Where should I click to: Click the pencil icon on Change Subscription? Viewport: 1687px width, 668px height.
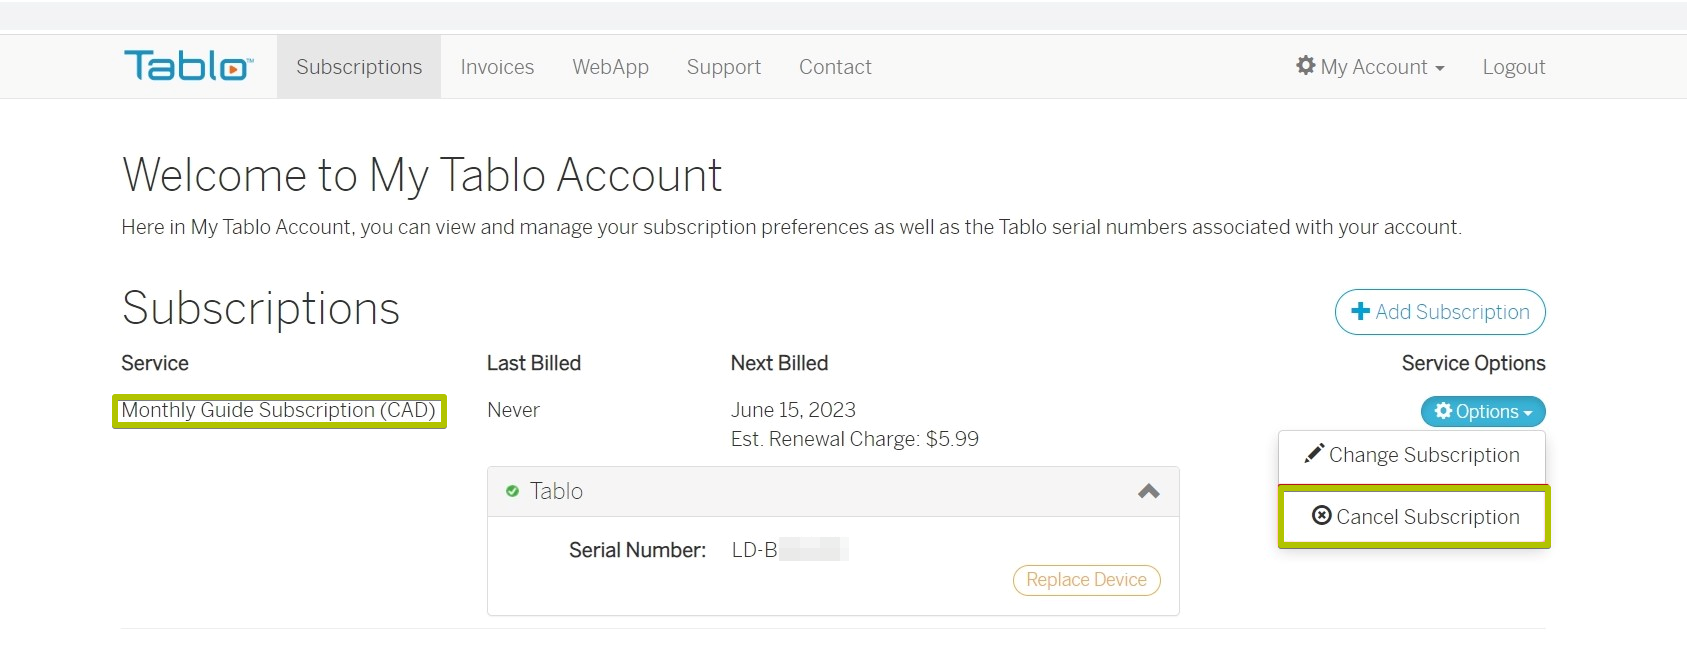1314,453
